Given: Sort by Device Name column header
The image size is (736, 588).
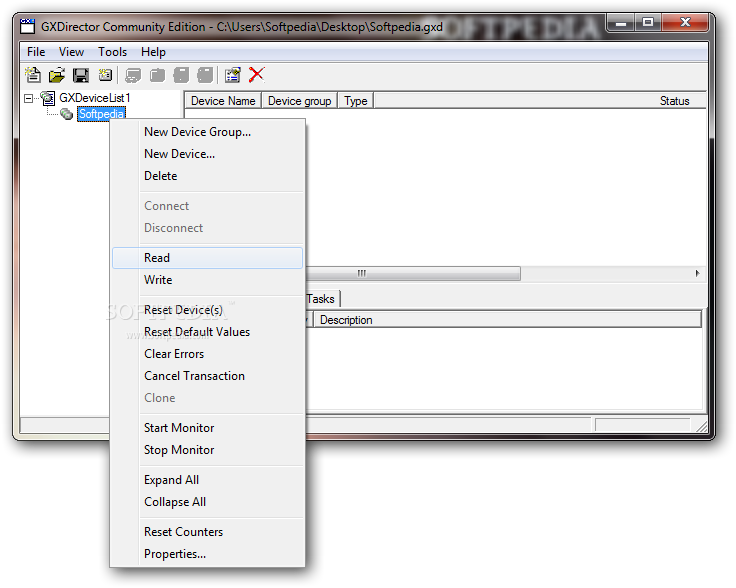Looking at the screenshot, I should (223, 101).
